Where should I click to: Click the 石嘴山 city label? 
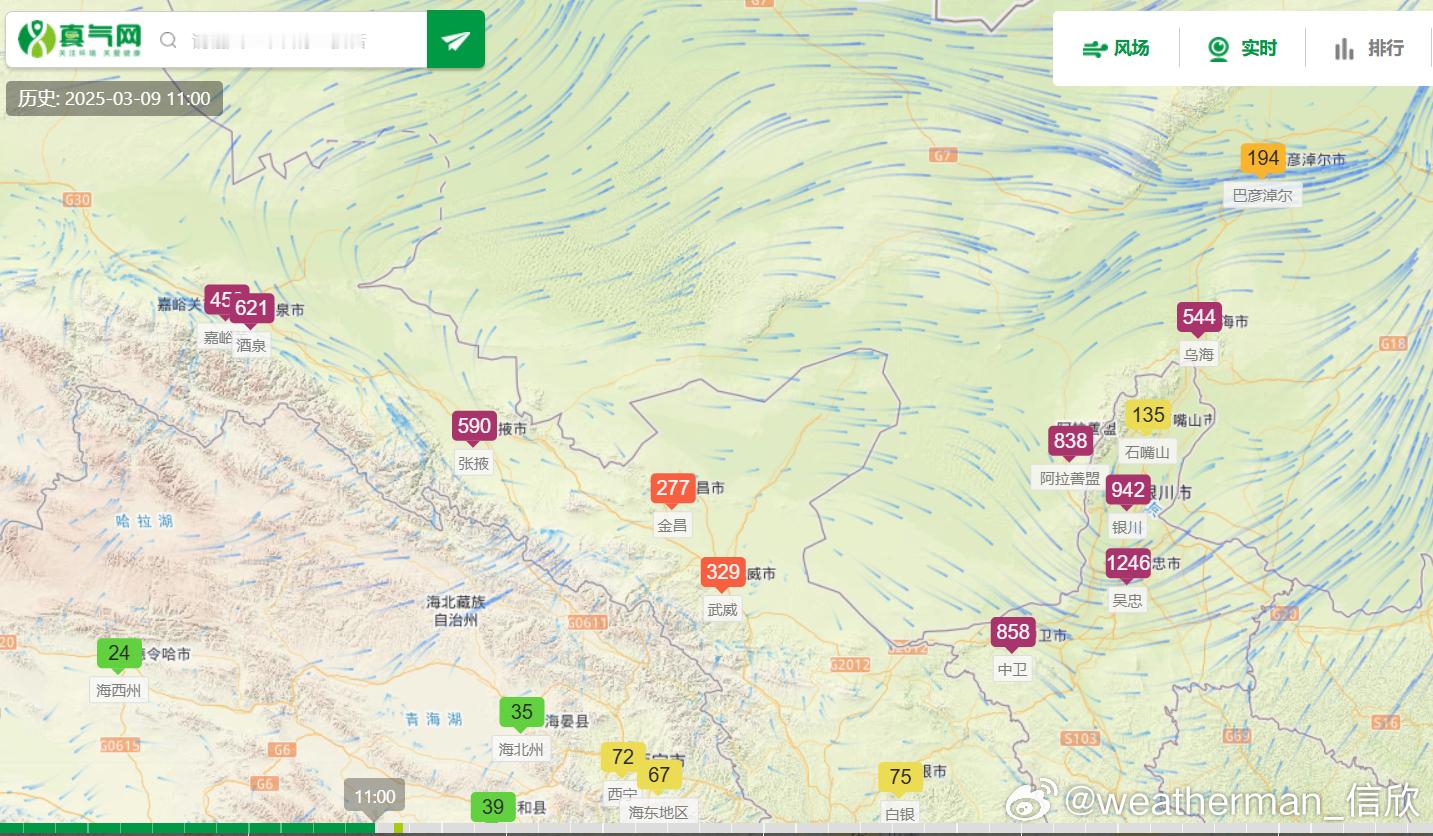[x=1148, y=452]
